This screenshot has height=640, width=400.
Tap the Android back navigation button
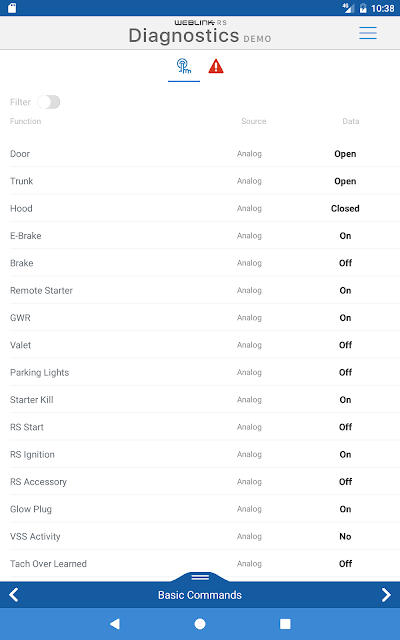115,624
